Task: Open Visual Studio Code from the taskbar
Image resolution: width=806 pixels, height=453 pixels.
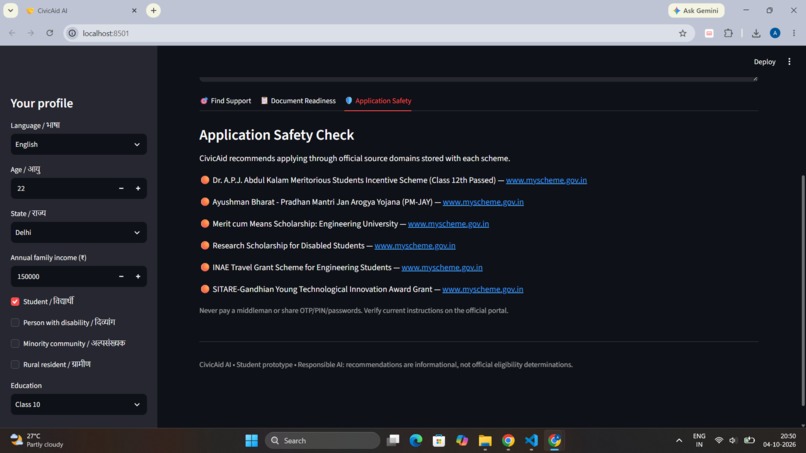Action: (x=531, y=441)
